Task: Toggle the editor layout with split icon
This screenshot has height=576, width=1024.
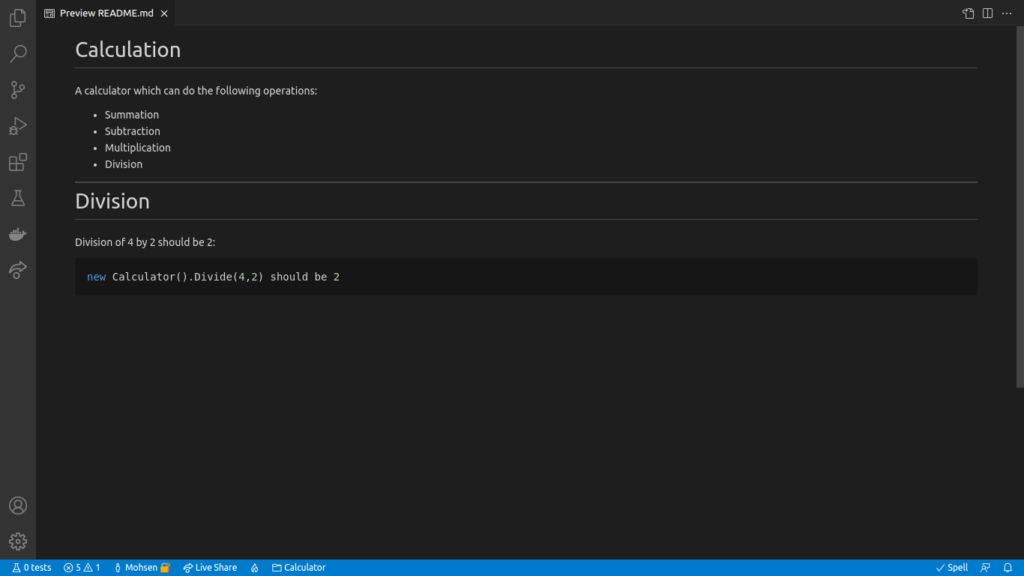Action: pos(987,13)
